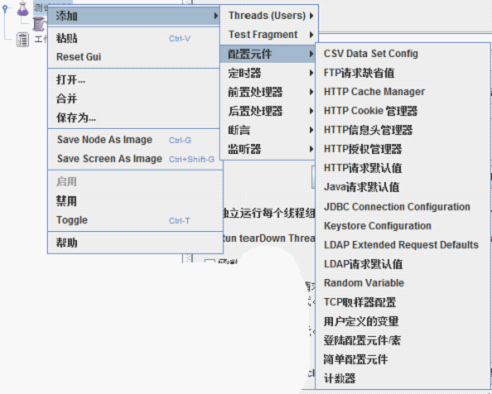Screen dimensions: 492x394
Task: Add 简单配置元件
Action: [x=403, y=359]
